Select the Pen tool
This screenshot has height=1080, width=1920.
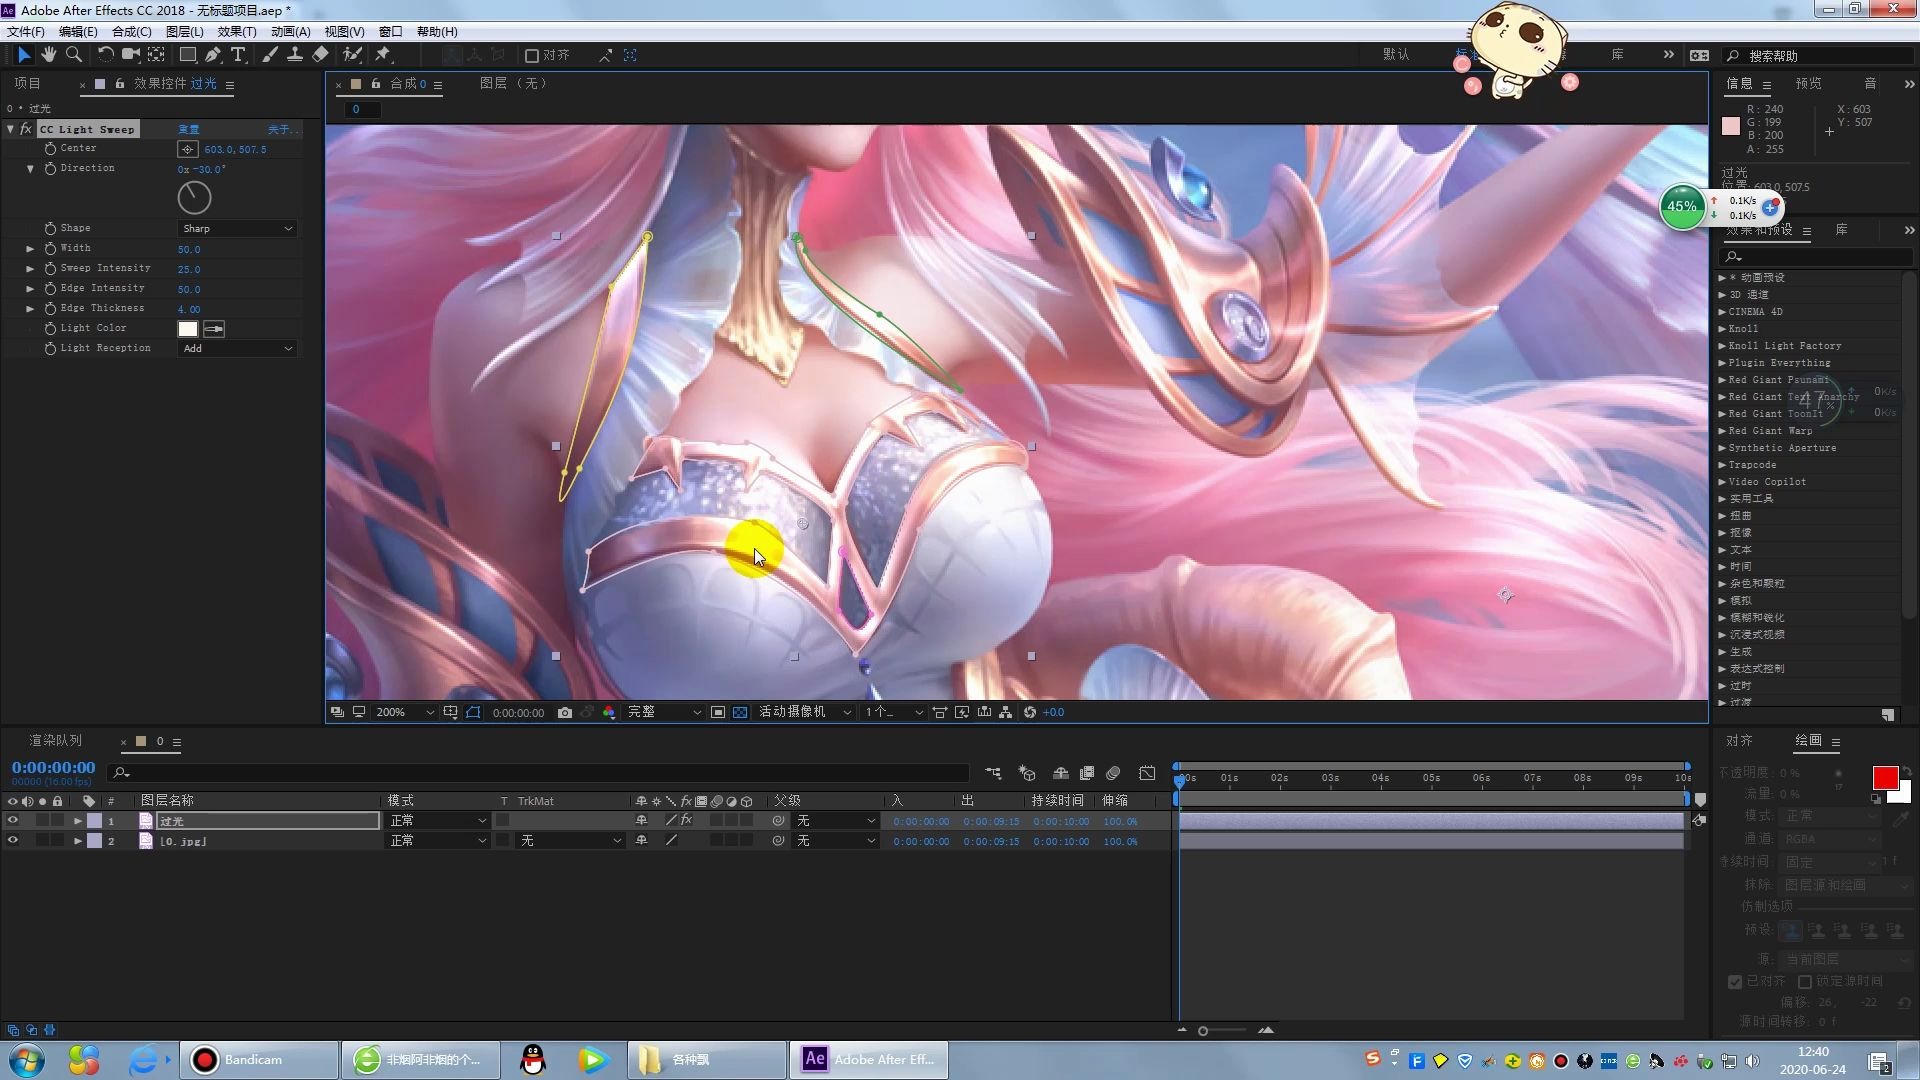click(213, 55)
